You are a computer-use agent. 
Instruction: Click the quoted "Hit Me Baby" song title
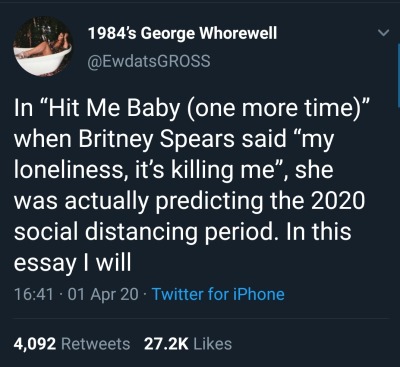pos(181,108)
